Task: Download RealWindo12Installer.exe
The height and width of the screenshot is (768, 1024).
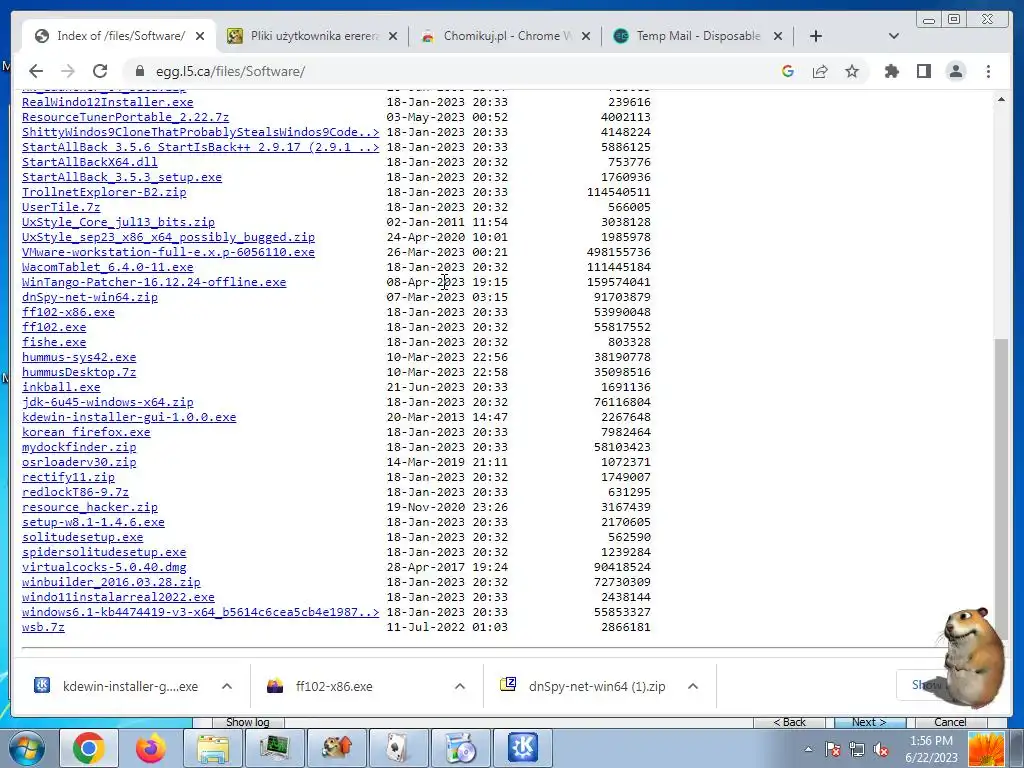Action: (x=108, y=102)
